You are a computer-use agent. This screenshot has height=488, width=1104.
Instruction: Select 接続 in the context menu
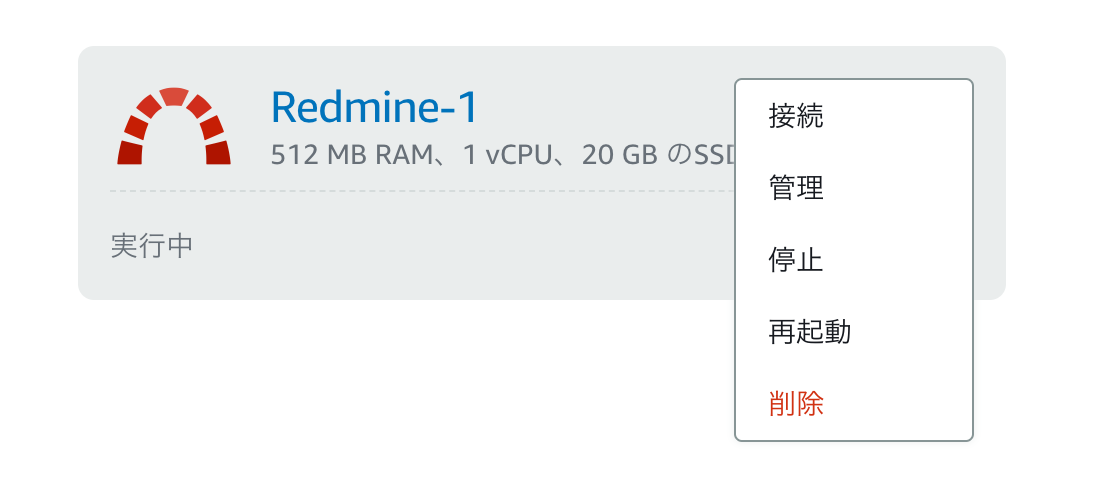pos(796,116)
